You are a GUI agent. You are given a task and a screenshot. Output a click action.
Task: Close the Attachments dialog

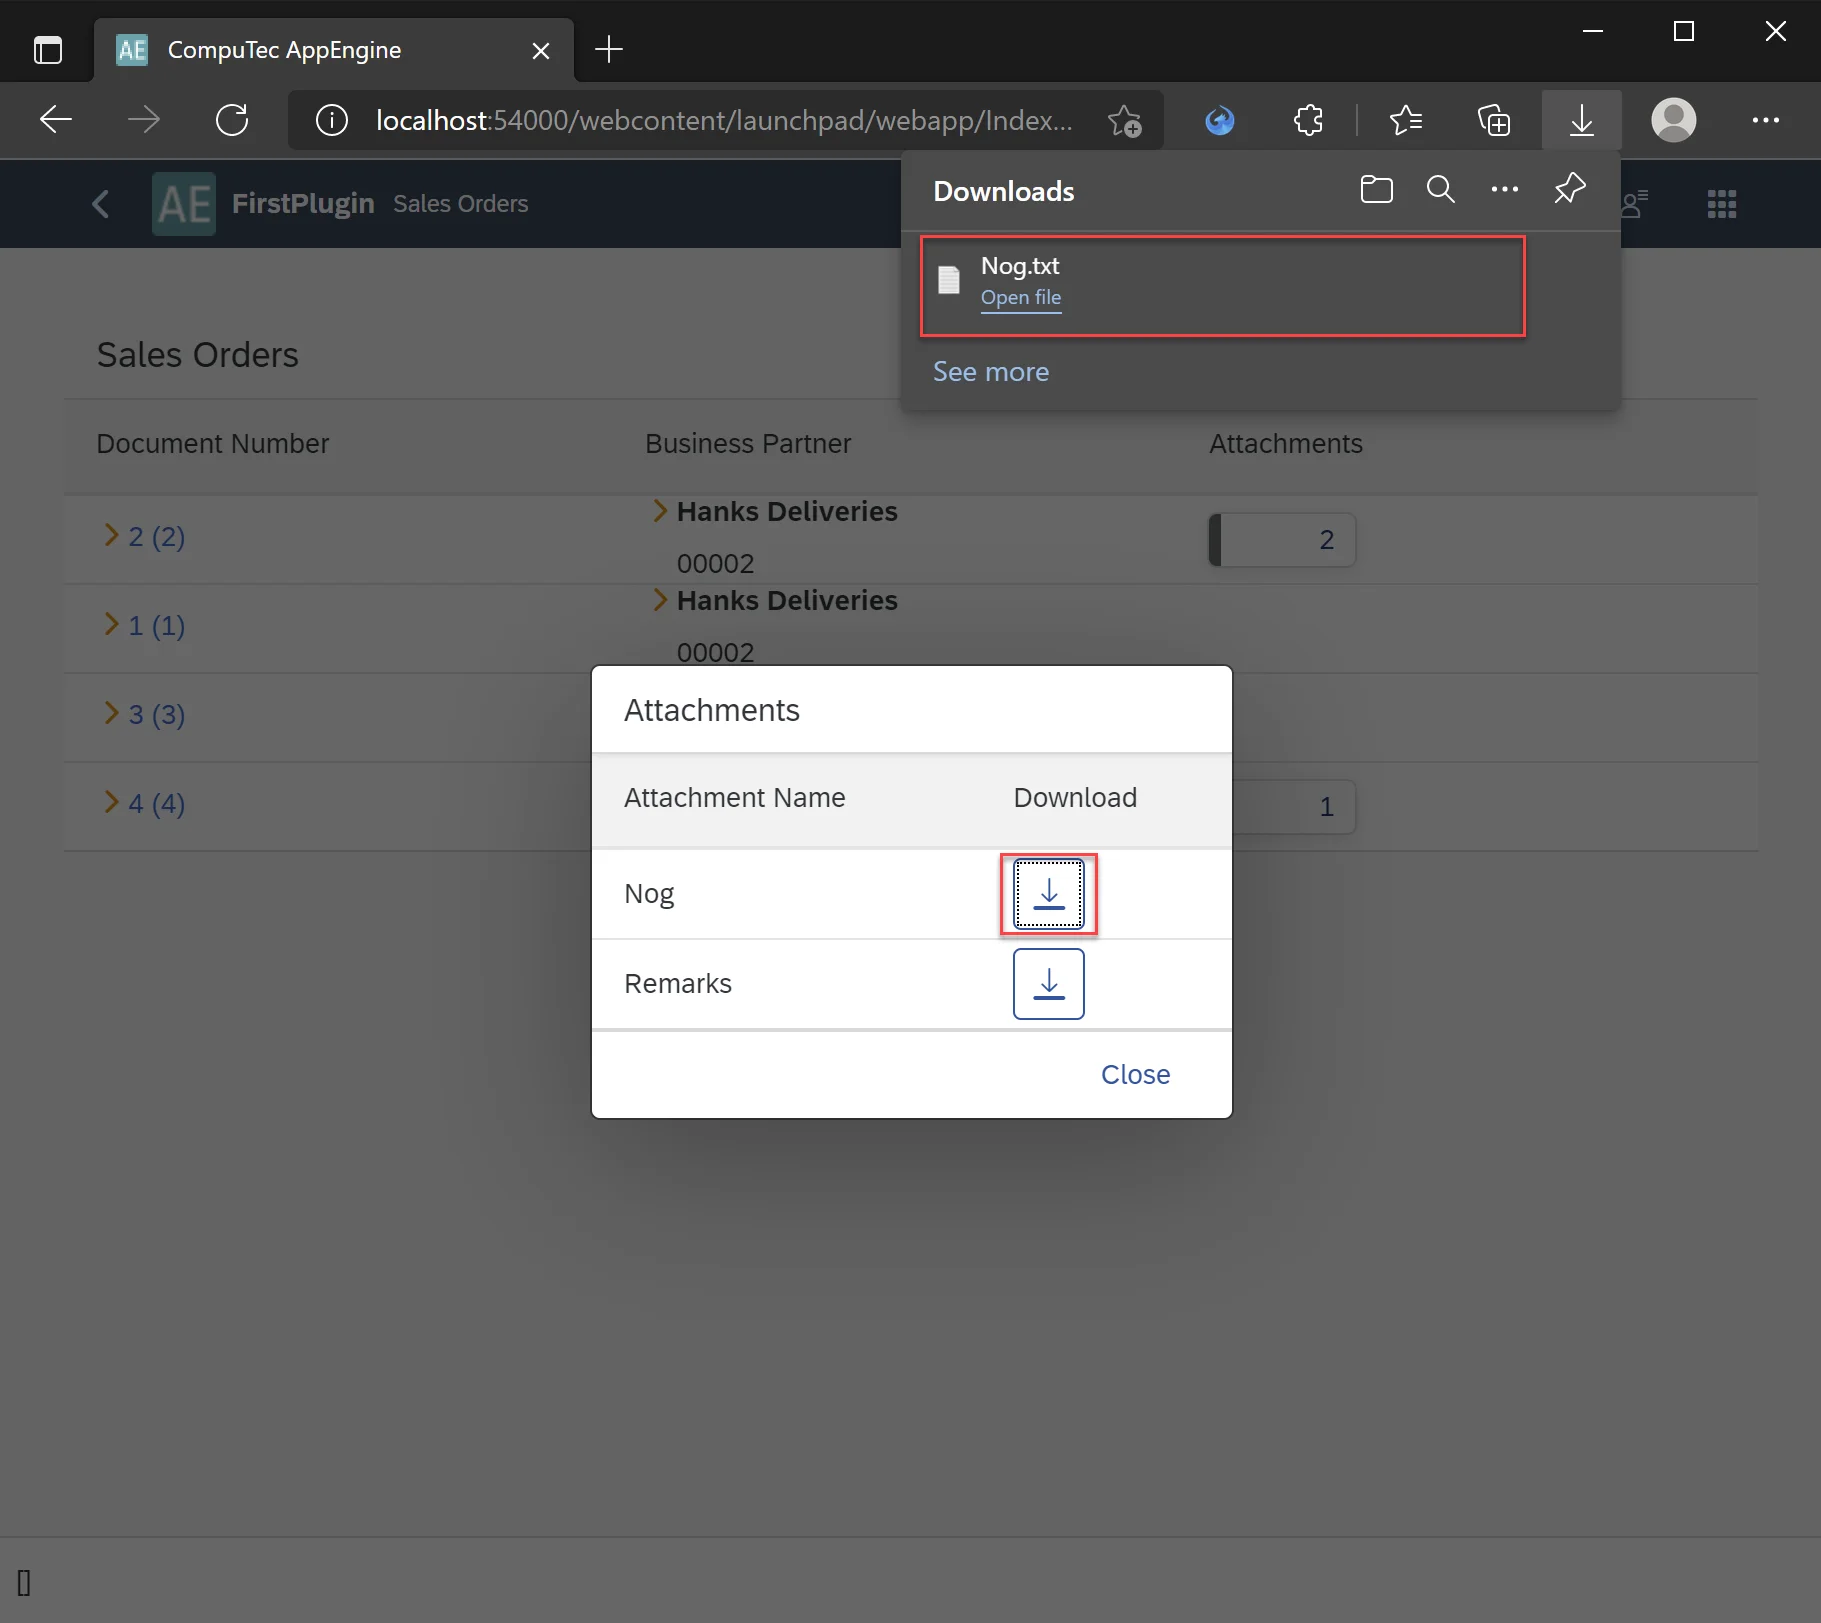pyautogui.click(x=1135, y=1075)
